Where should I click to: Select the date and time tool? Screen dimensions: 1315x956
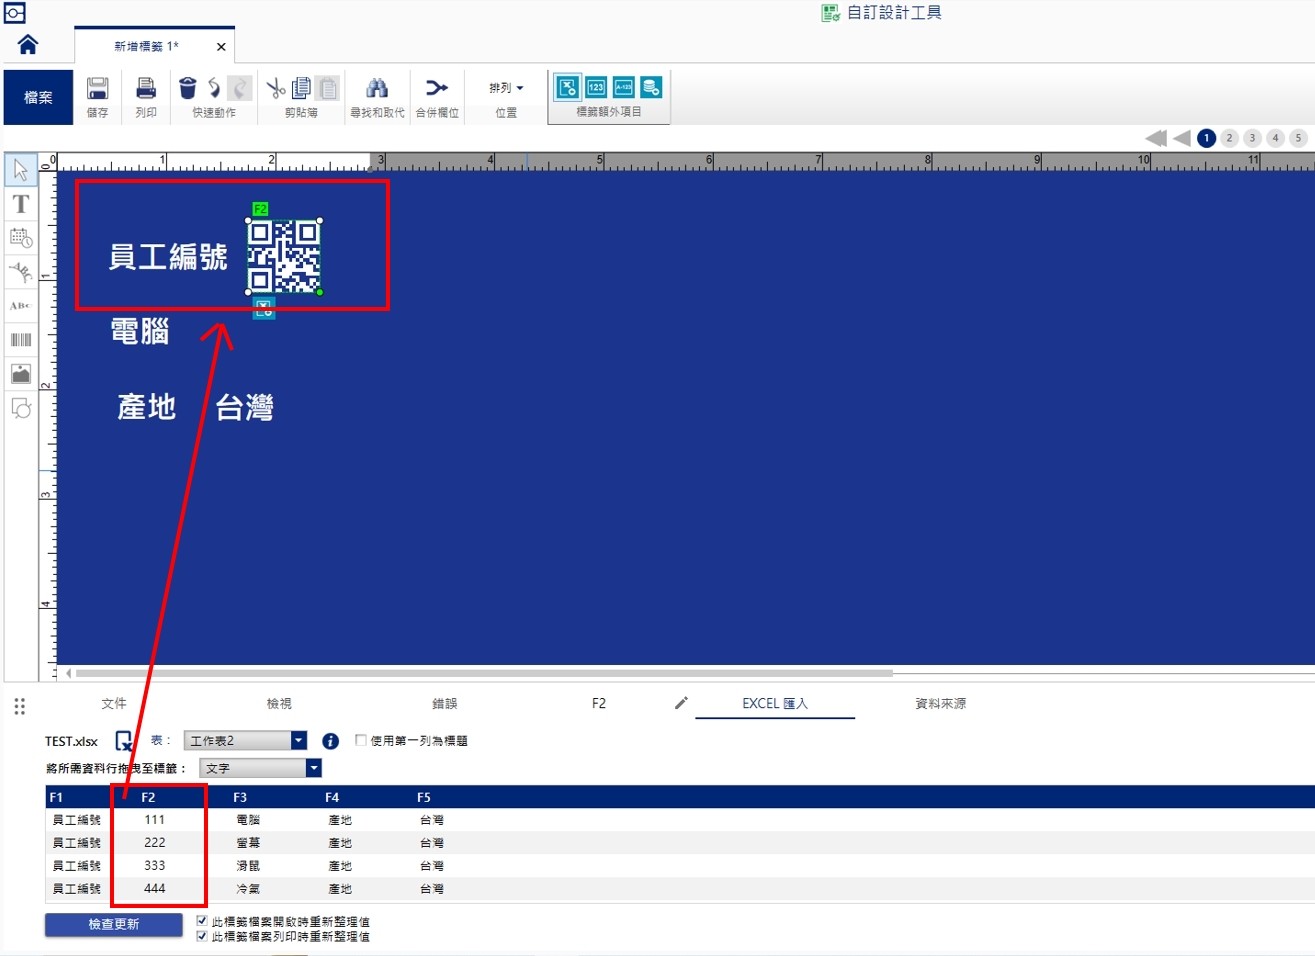point(21,238)
